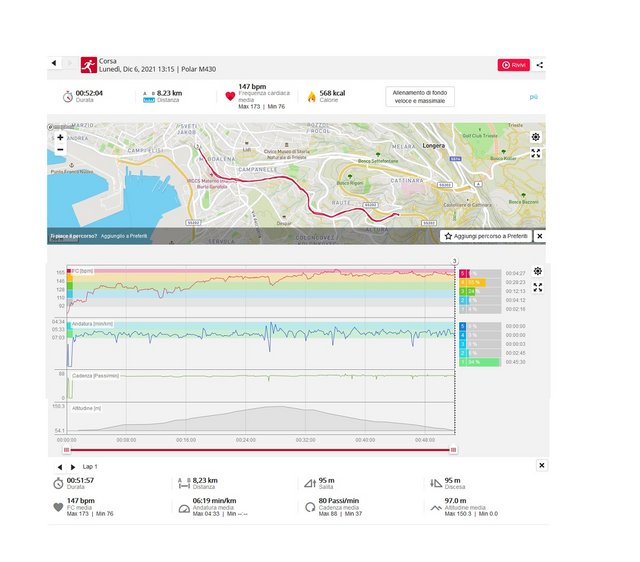Go to previous lap arrow
The width and height of the screenshot is (640, 562).
(60, 467)
